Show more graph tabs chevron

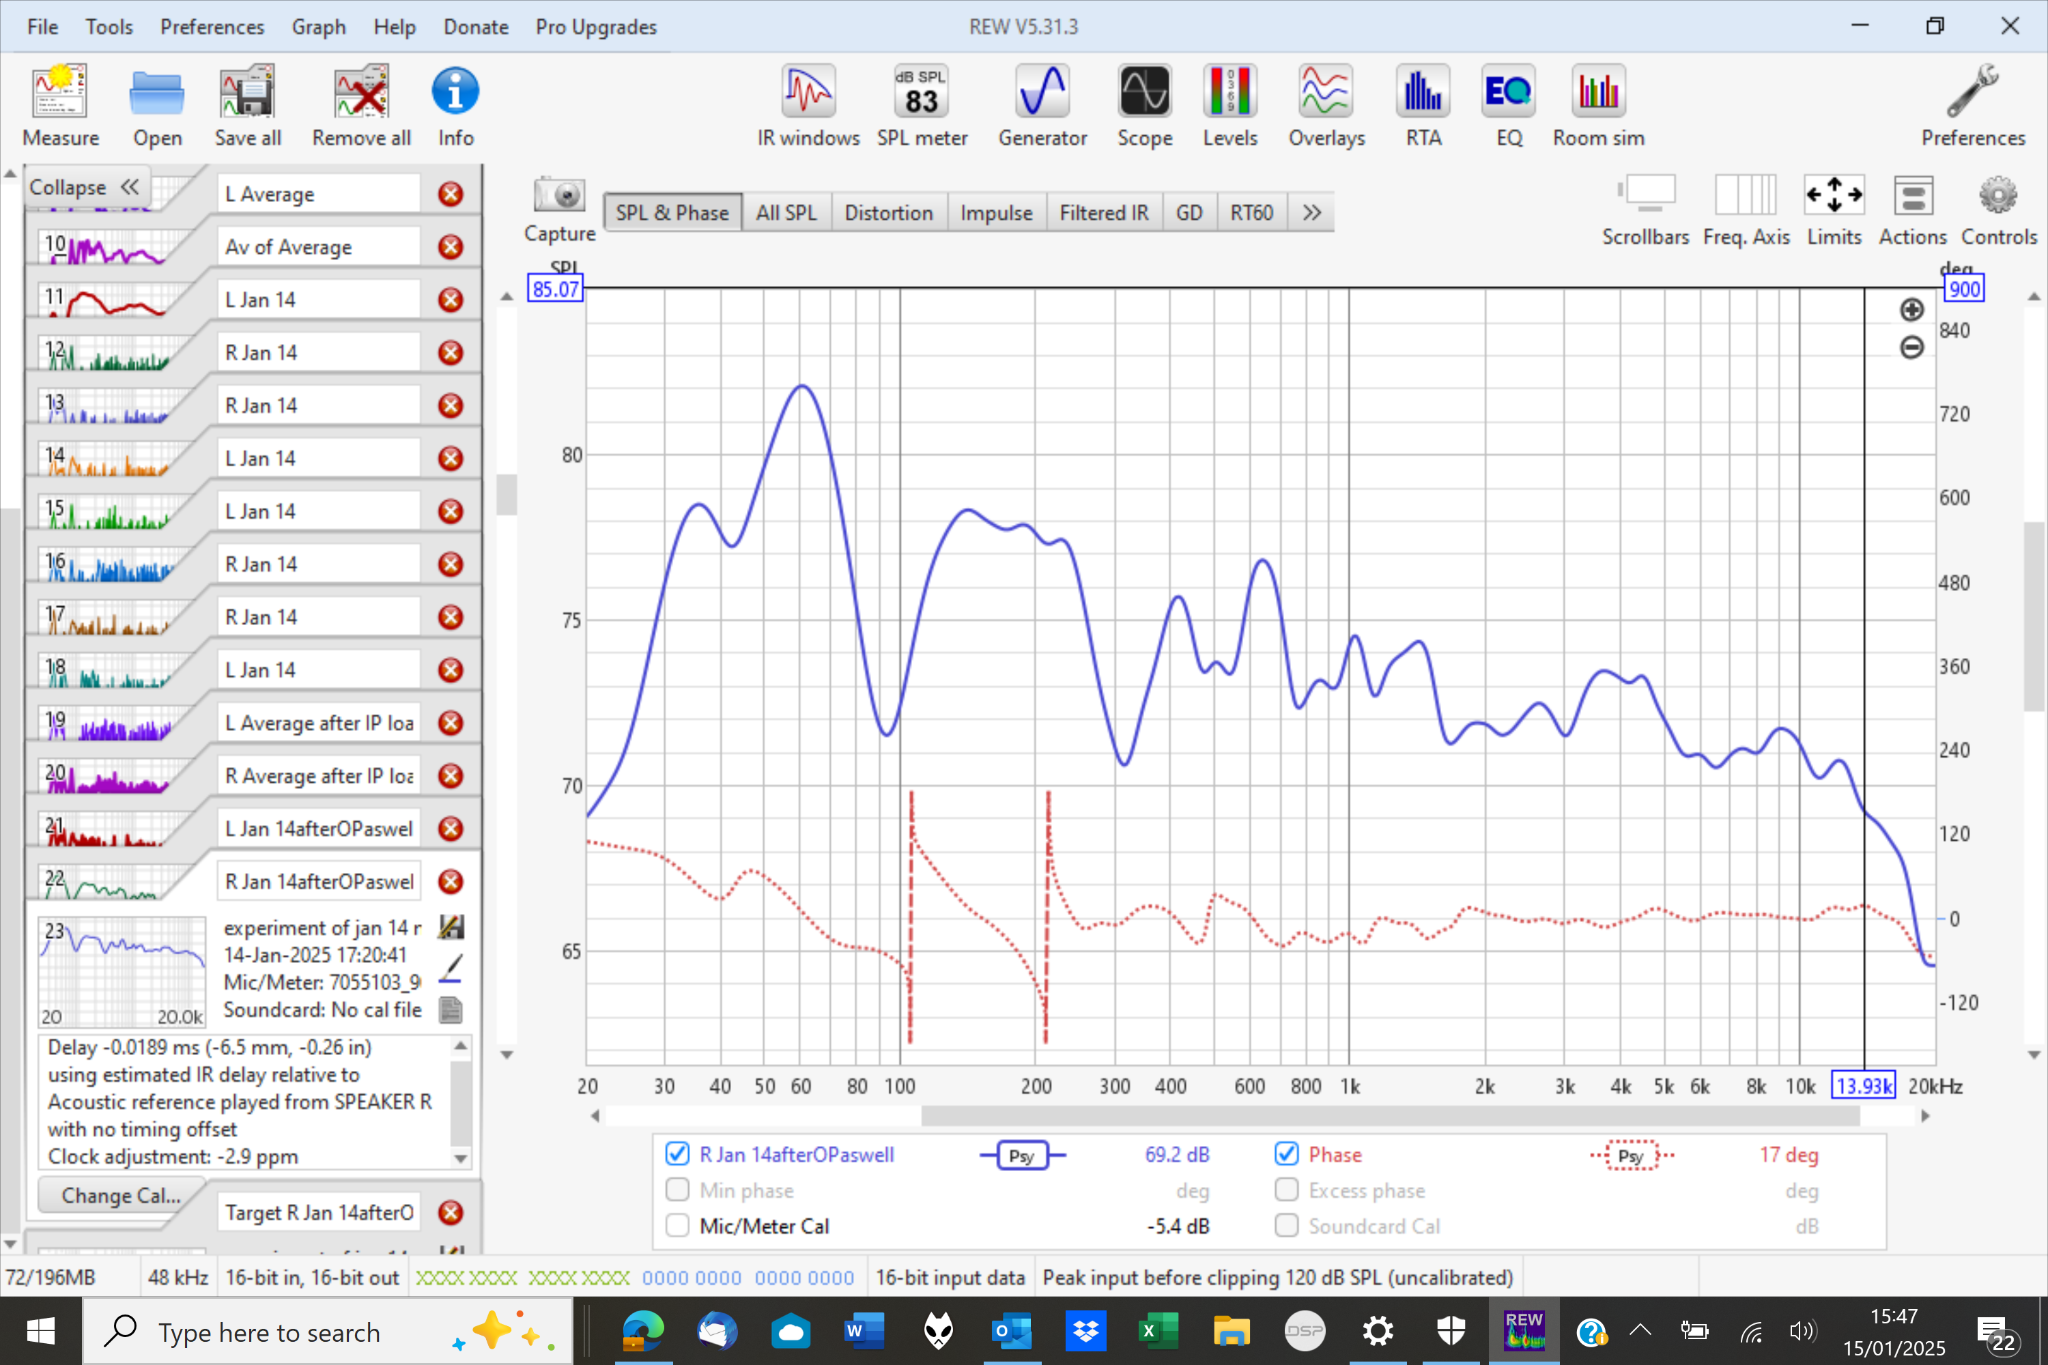(1312, 213)
